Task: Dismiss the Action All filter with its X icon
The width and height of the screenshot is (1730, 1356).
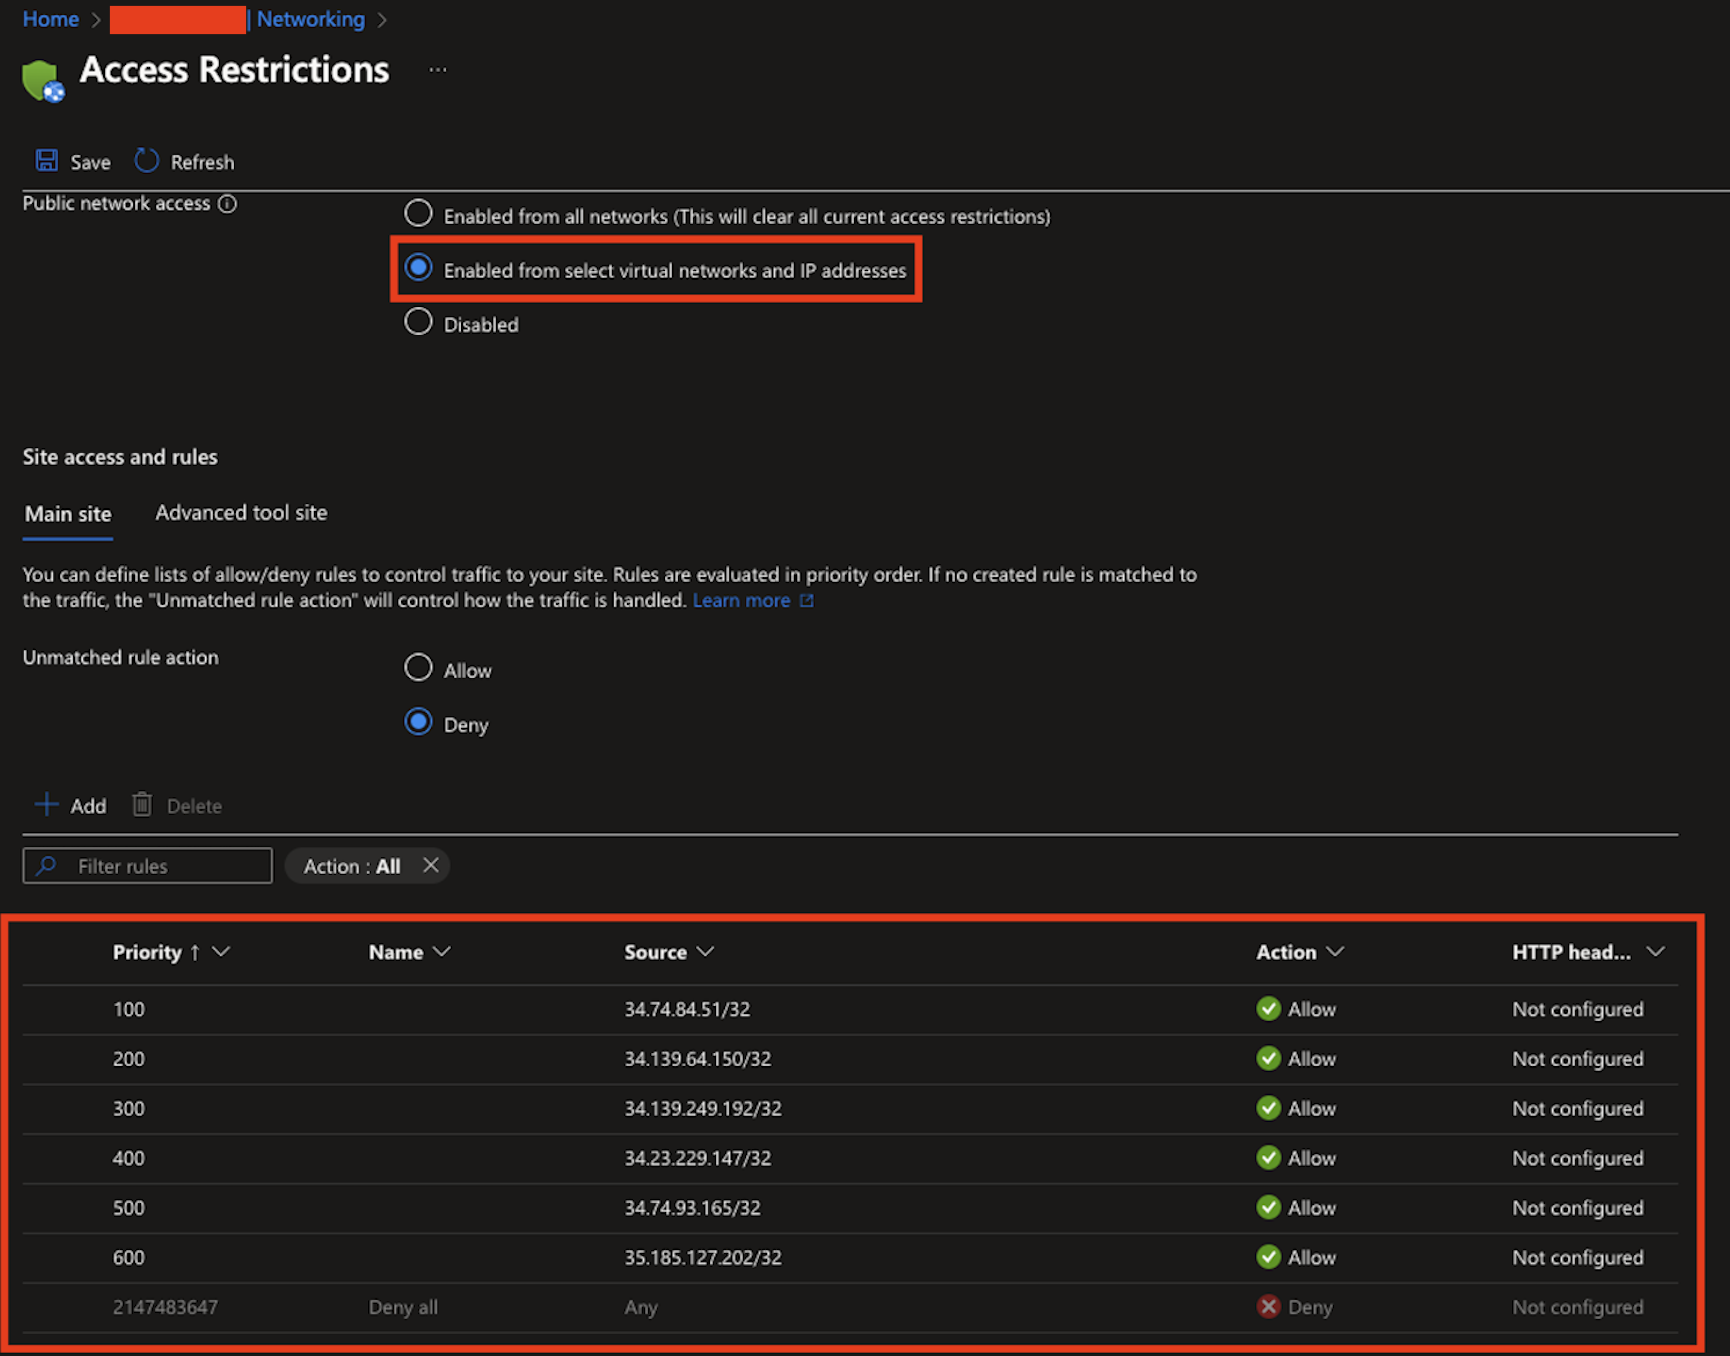Action: pyautogui.click(x=431, y=865)
